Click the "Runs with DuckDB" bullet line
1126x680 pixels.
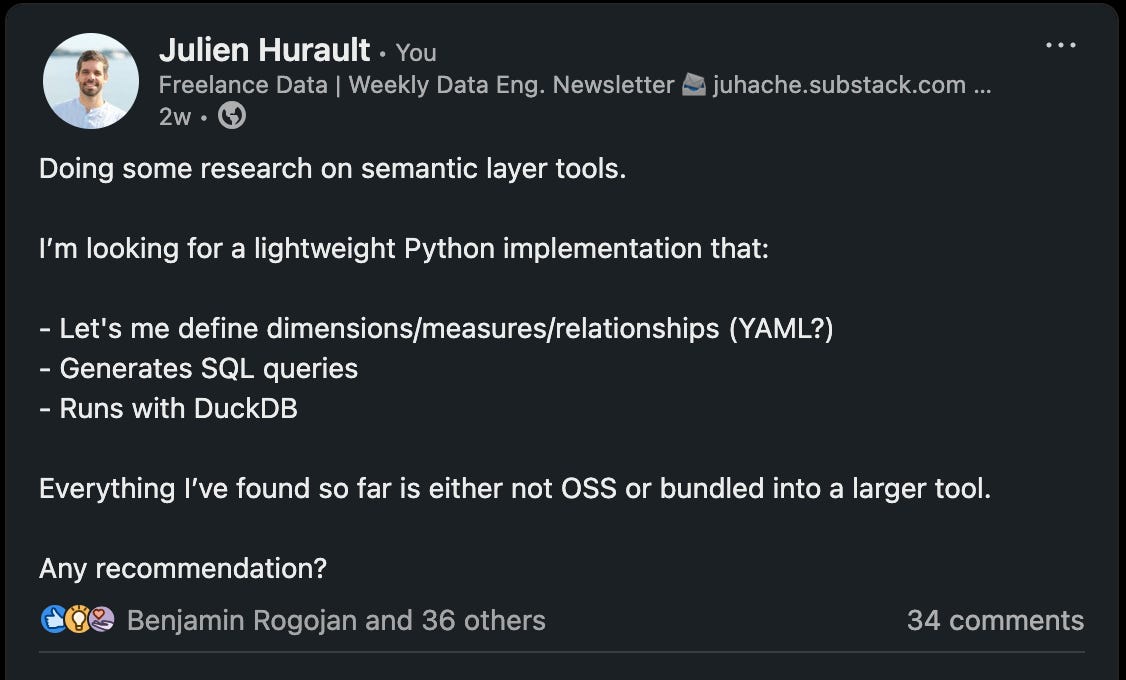click(168, 408)
